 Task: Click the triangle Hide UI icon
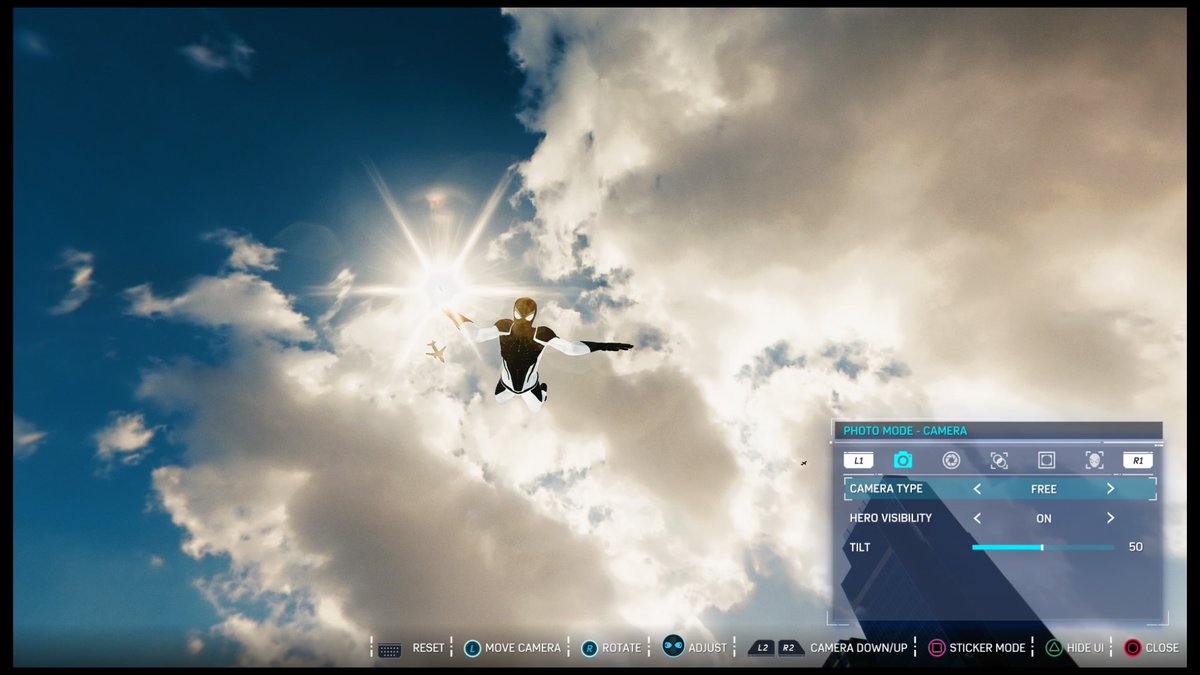1054,648
